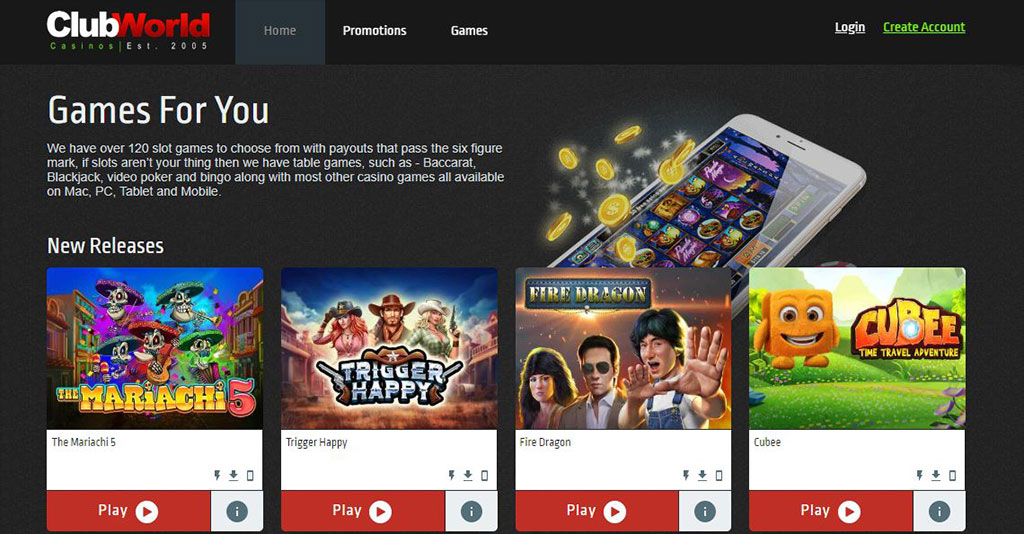Click the Fire Dragon game thumbnail
Screen dimensions: 1024x534
(624, 348)
